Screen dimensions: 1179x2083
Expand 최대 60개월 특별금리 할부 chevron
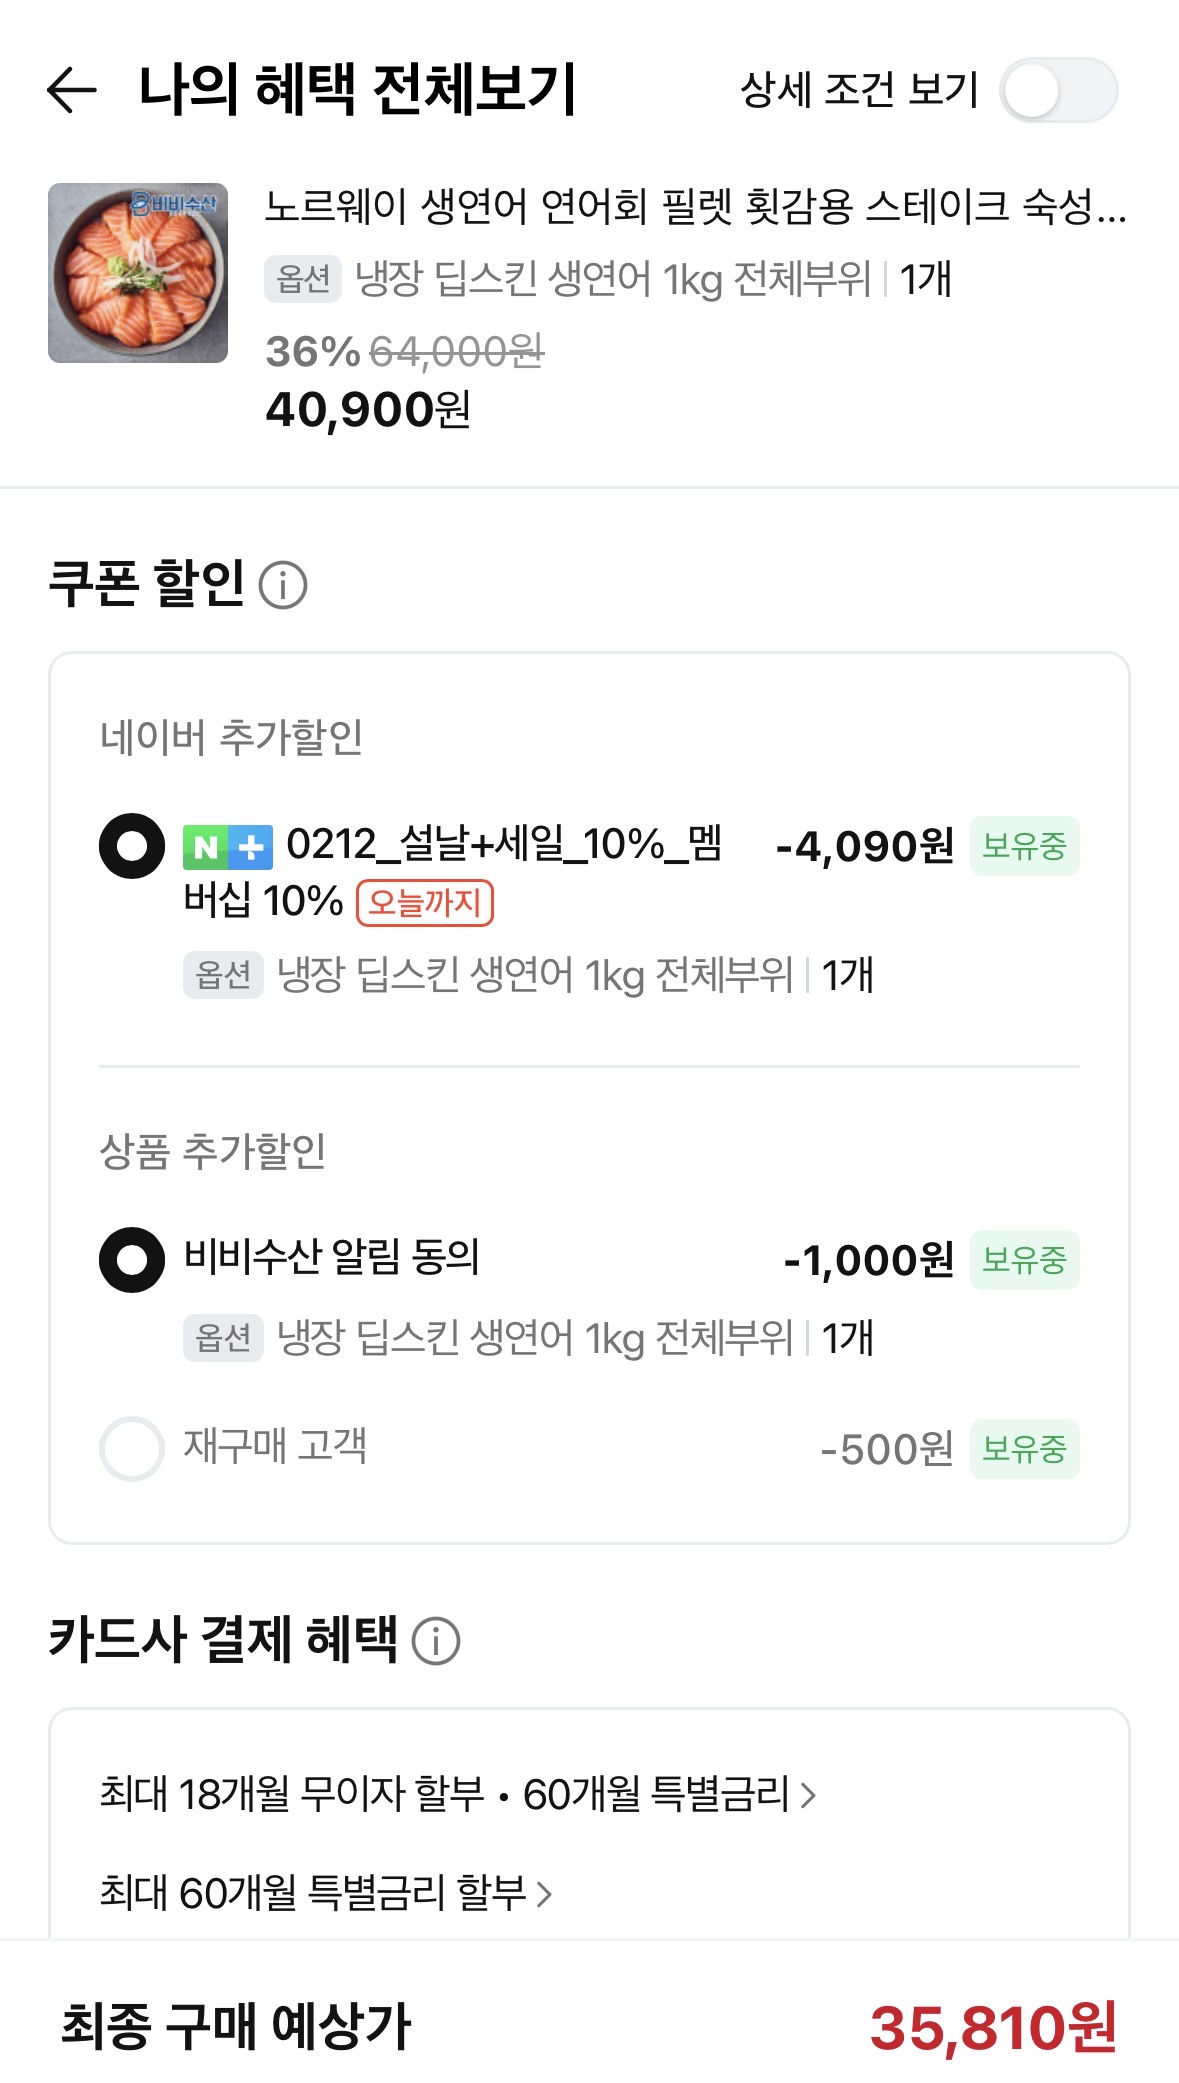(544, 1894)
